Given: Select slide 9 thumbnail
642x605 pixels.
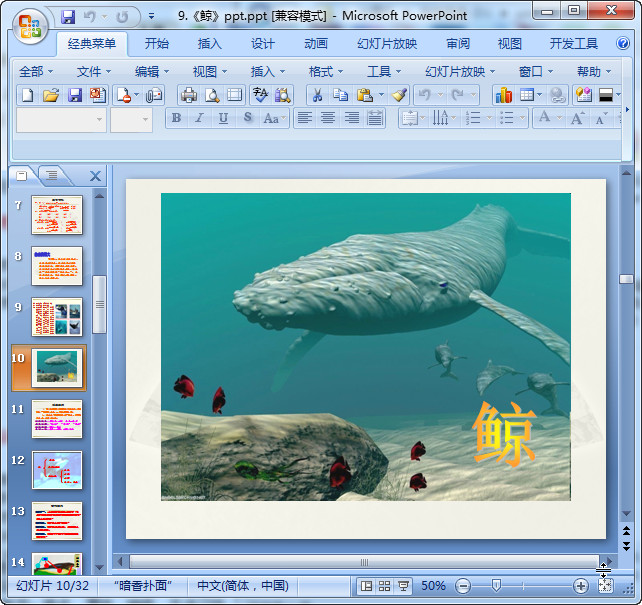Looking at the screenshot, I should click(x=57, y=317).
